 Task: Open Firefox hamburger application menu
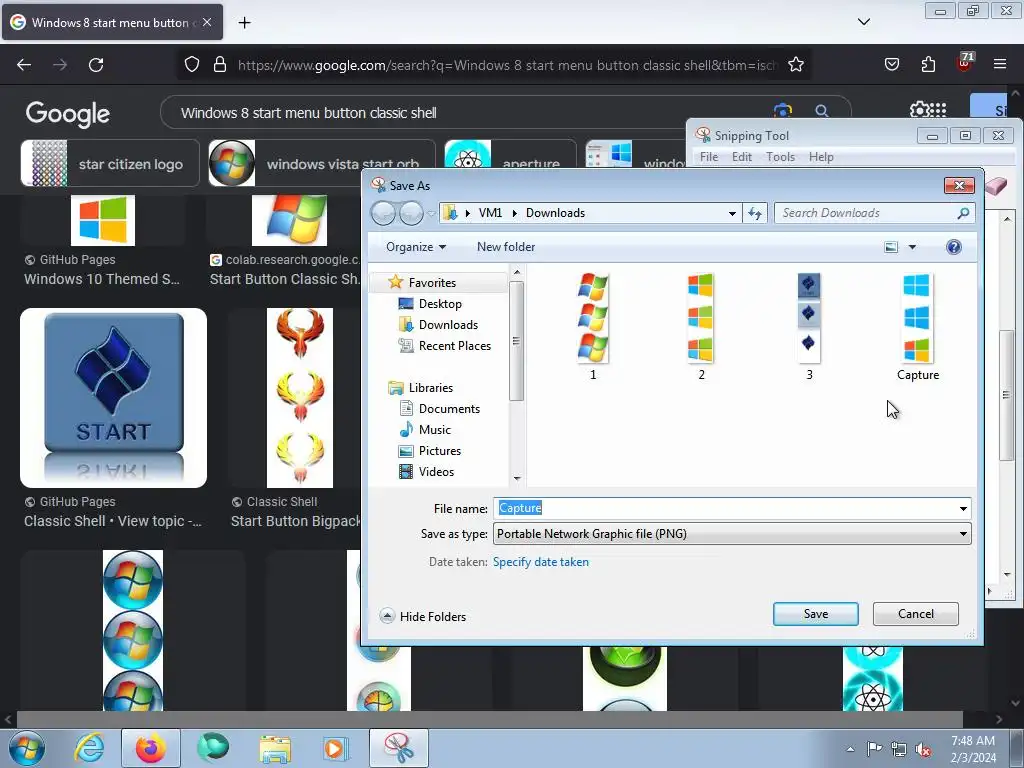(1000, 65)
